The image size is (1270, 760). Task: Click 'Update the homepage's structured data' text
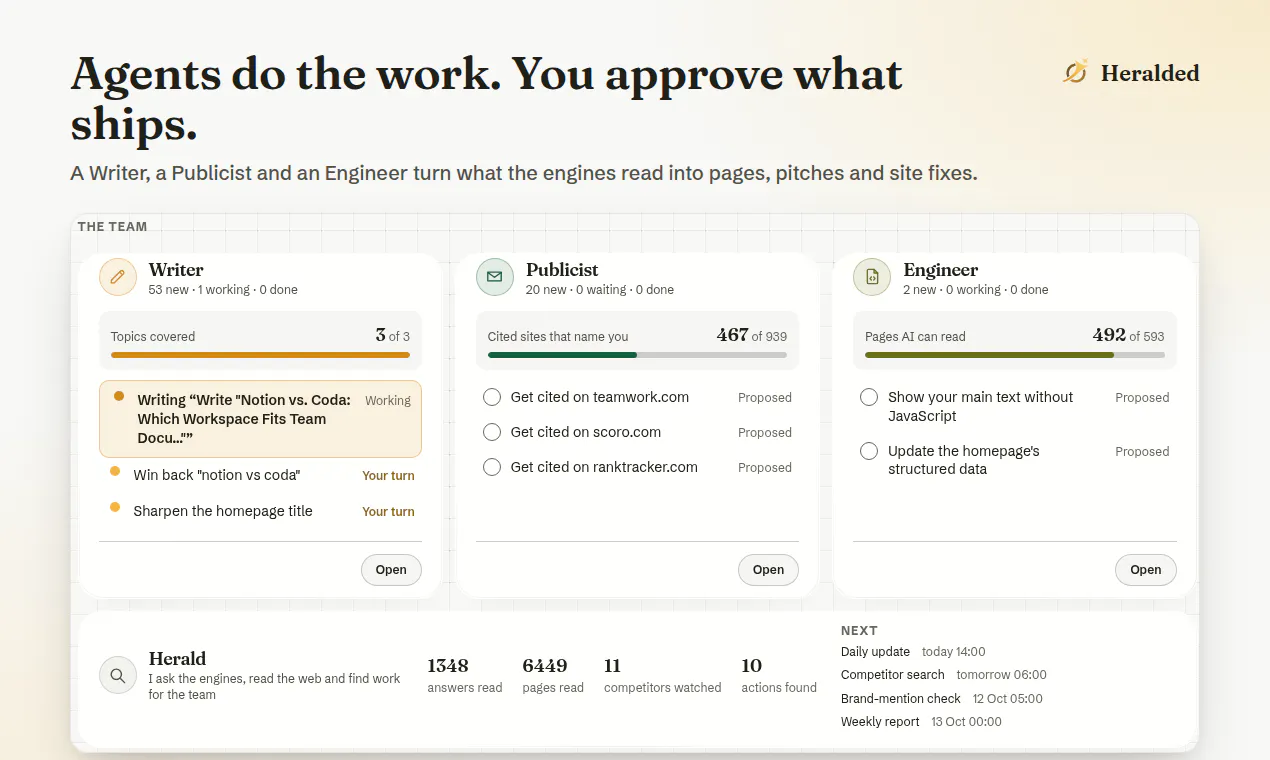pos(964,460)
